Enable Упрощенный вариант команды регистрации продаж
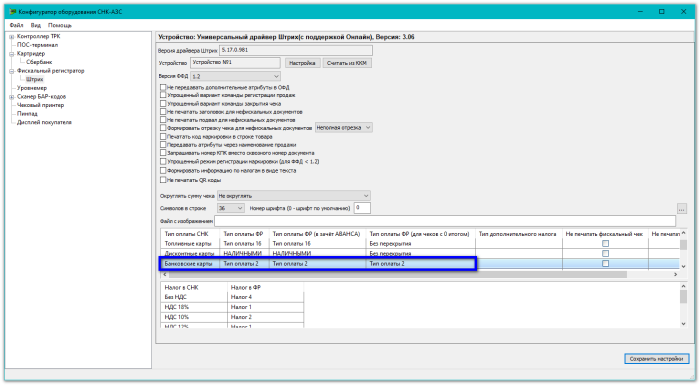700x385 pixels. click(x=163, y=95)
